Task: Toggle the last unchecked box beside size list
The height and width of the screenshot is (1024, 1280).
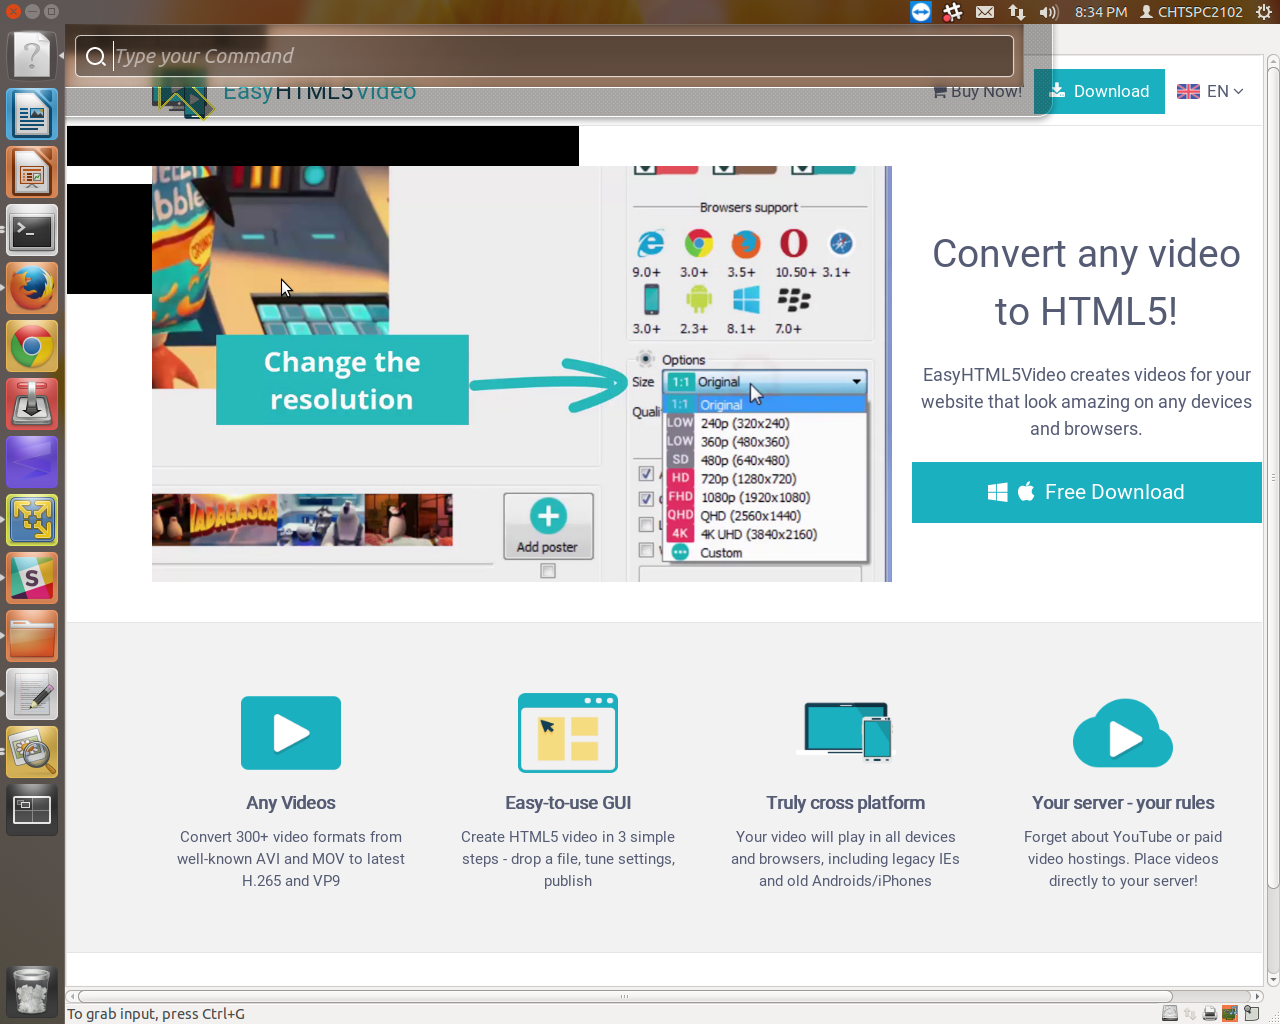Action: (x=646, y=550)
